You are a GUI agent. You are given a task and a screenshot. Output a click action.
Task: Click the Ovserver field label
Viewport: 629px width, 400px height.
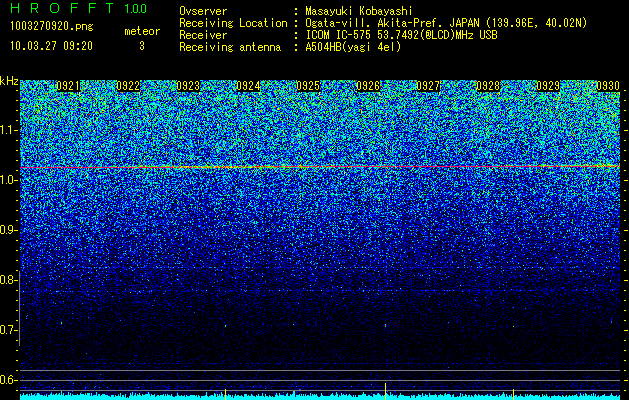point(203,11)
